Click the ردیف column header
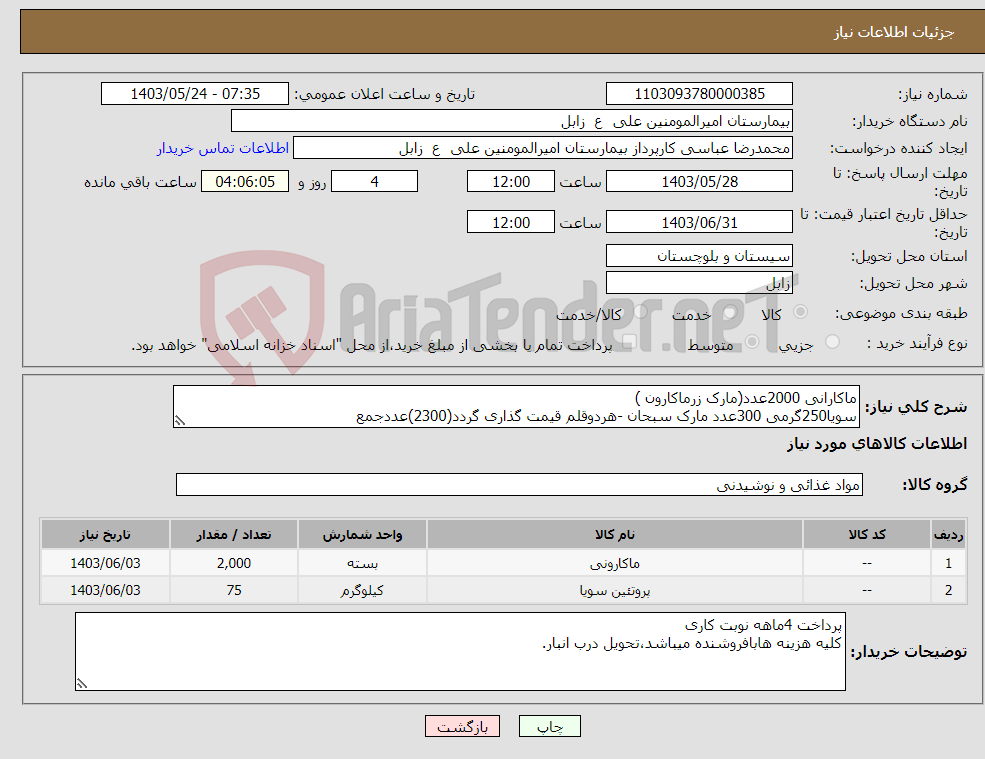The image size is (985, 759). click(949, 534)
